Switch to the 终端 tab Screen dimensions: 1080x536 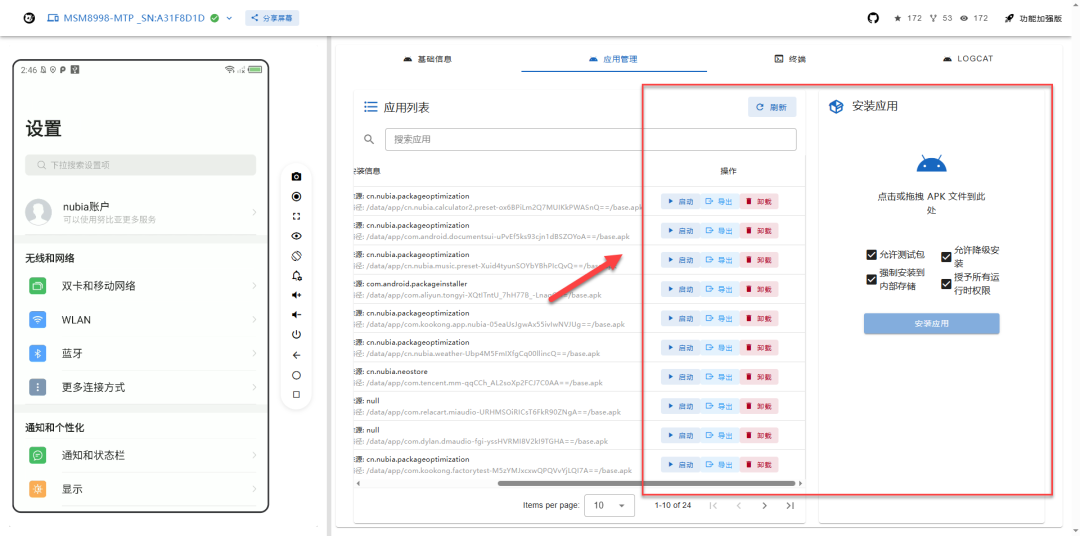[790, 59]
